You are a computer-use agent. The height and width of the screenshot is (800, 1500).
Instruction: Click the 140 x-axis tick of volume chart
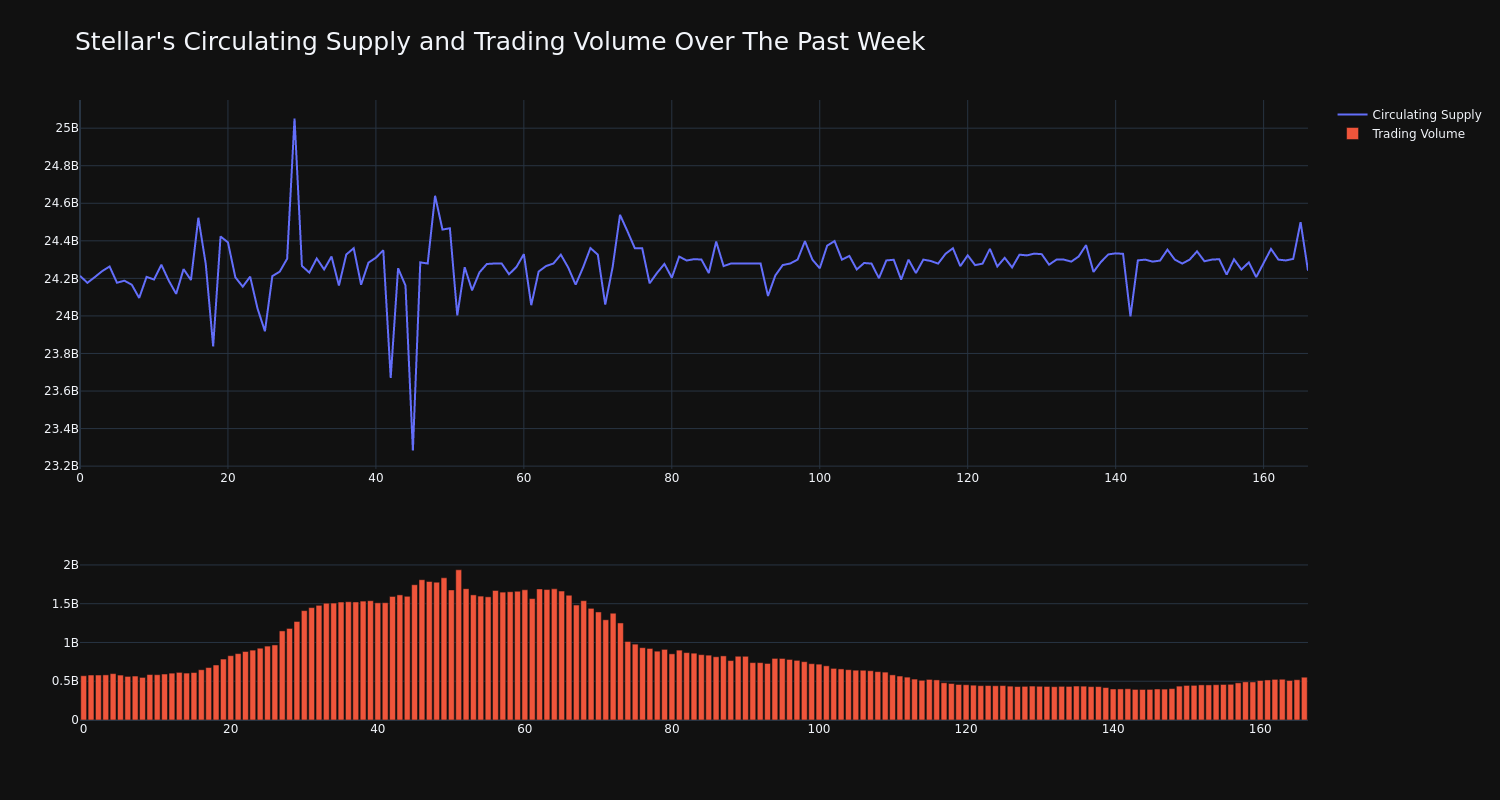pos(1113,729)
